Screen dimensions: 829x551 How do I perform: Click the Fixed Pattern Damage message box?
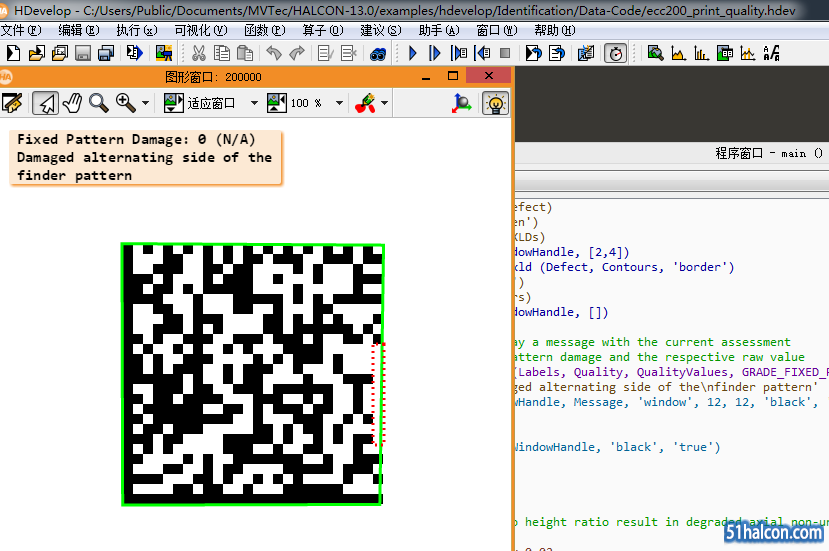pyautogui.click(x=145, y=158)
